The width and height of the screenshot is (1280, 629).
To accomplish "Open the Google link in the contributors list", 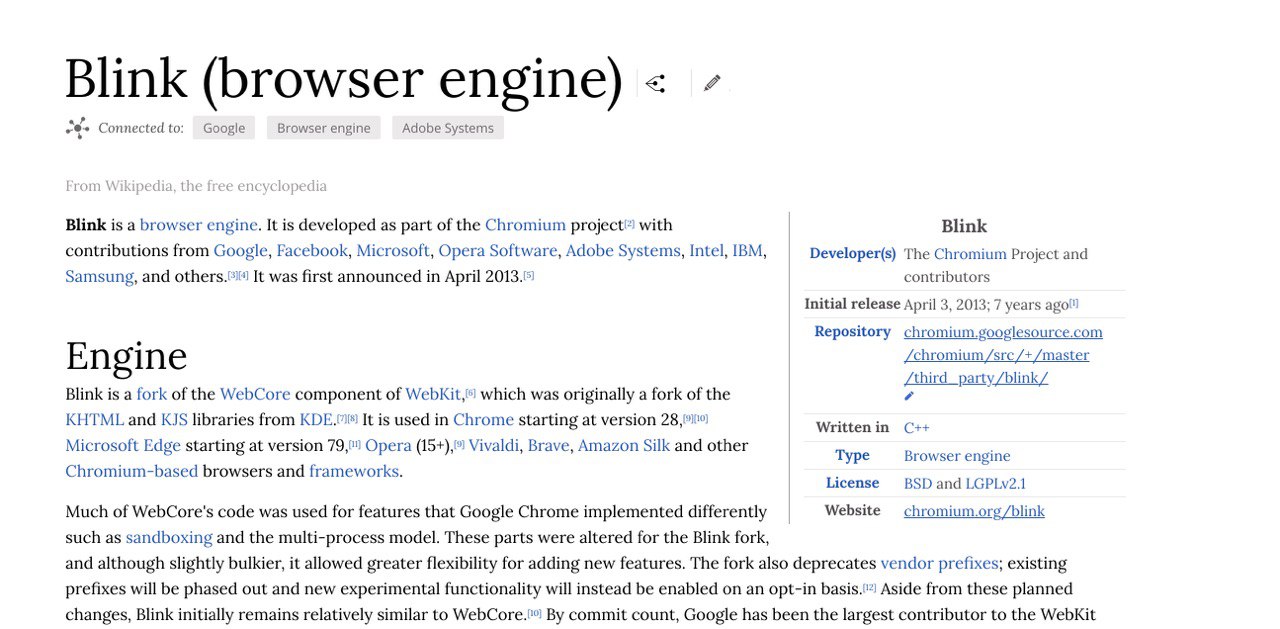I will point(240,251).
